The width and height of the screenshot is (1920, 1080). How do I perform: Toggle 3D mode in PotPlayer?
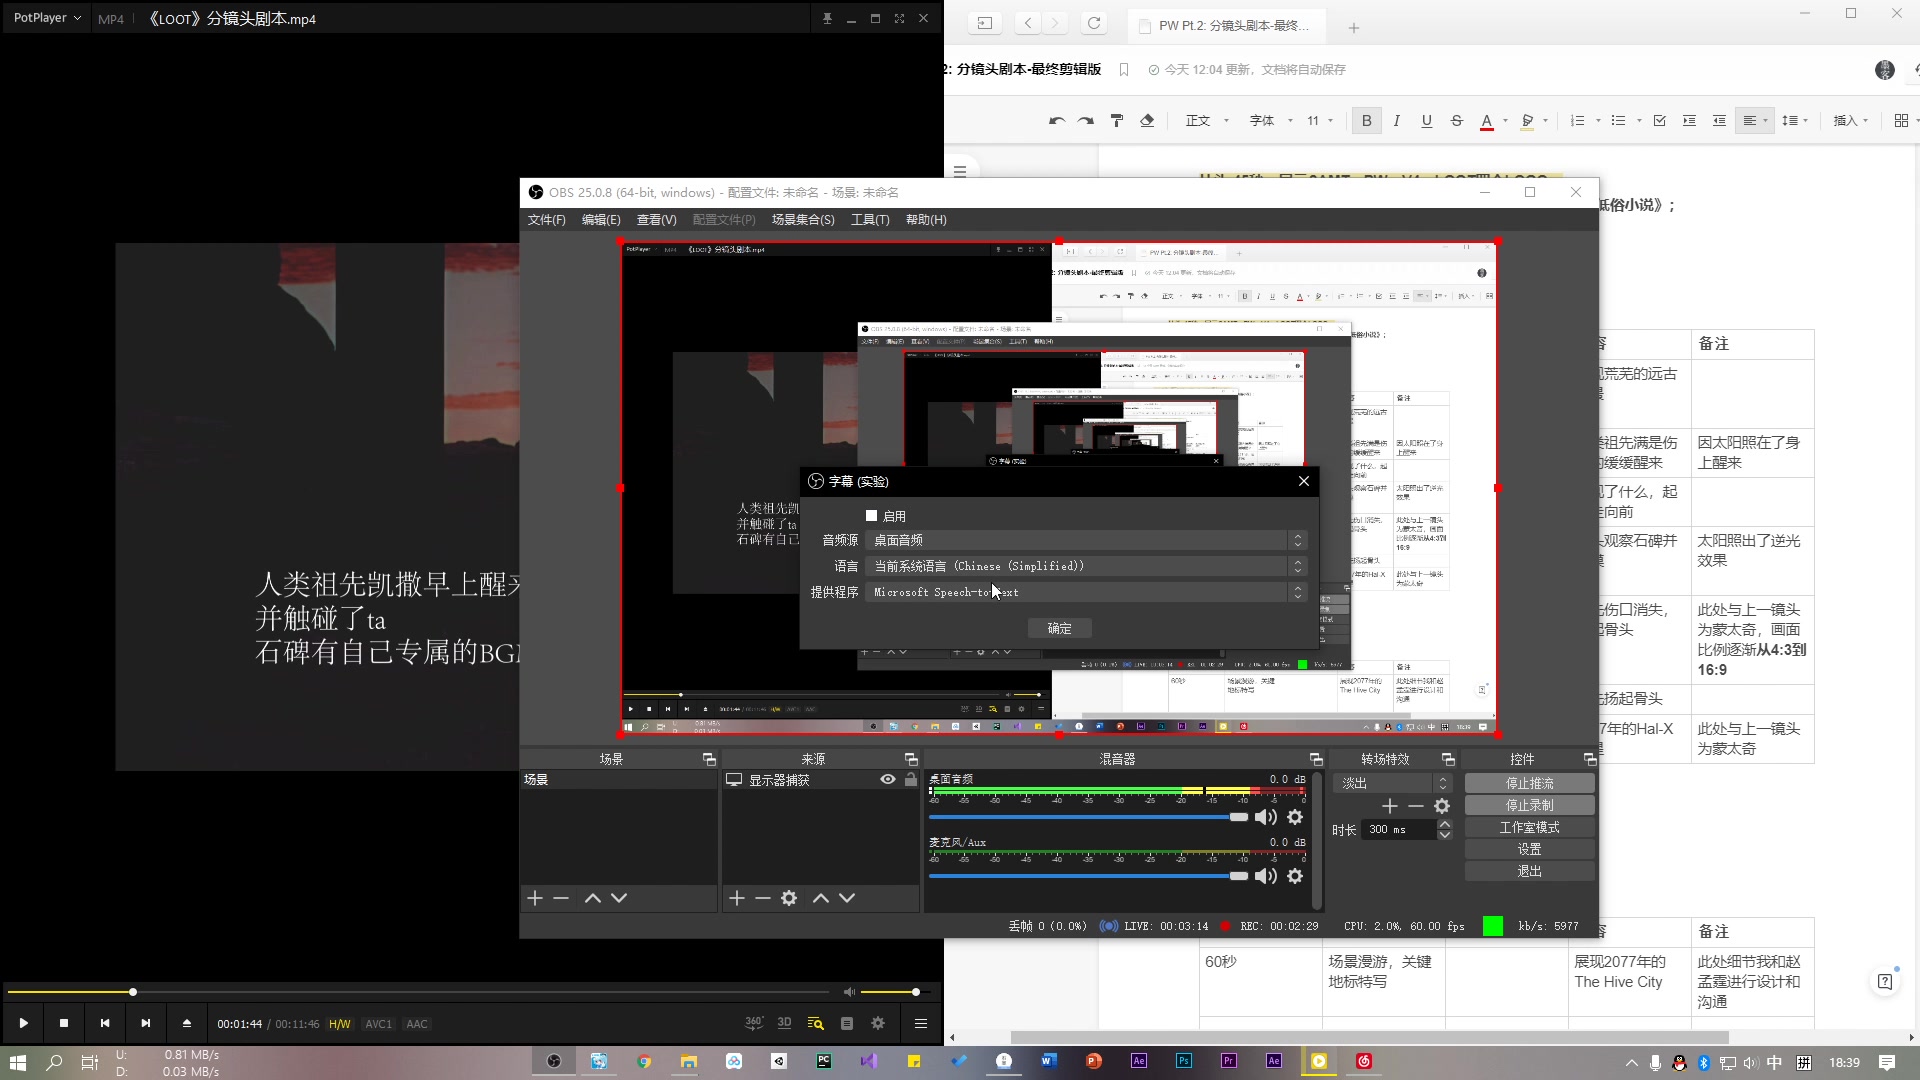pos(784,1023)
